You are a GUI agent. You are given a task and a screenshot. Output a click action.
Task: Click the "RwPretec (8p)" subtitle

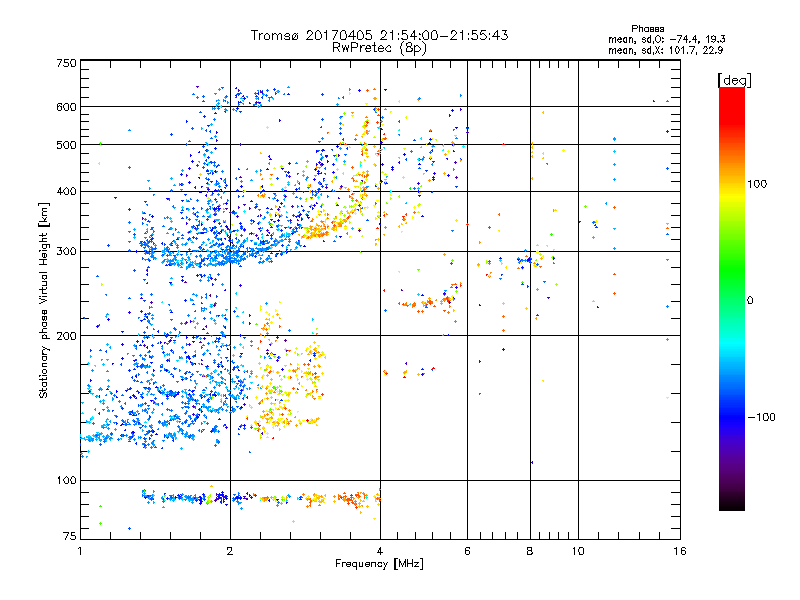pos(379,48)
